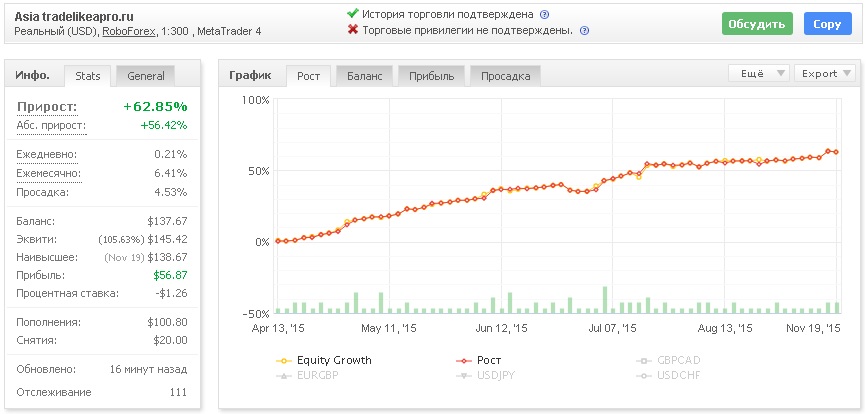This screenshot has width=868, height=414.
Task: Select the Баланс chart tab
Action: (364, 76)
